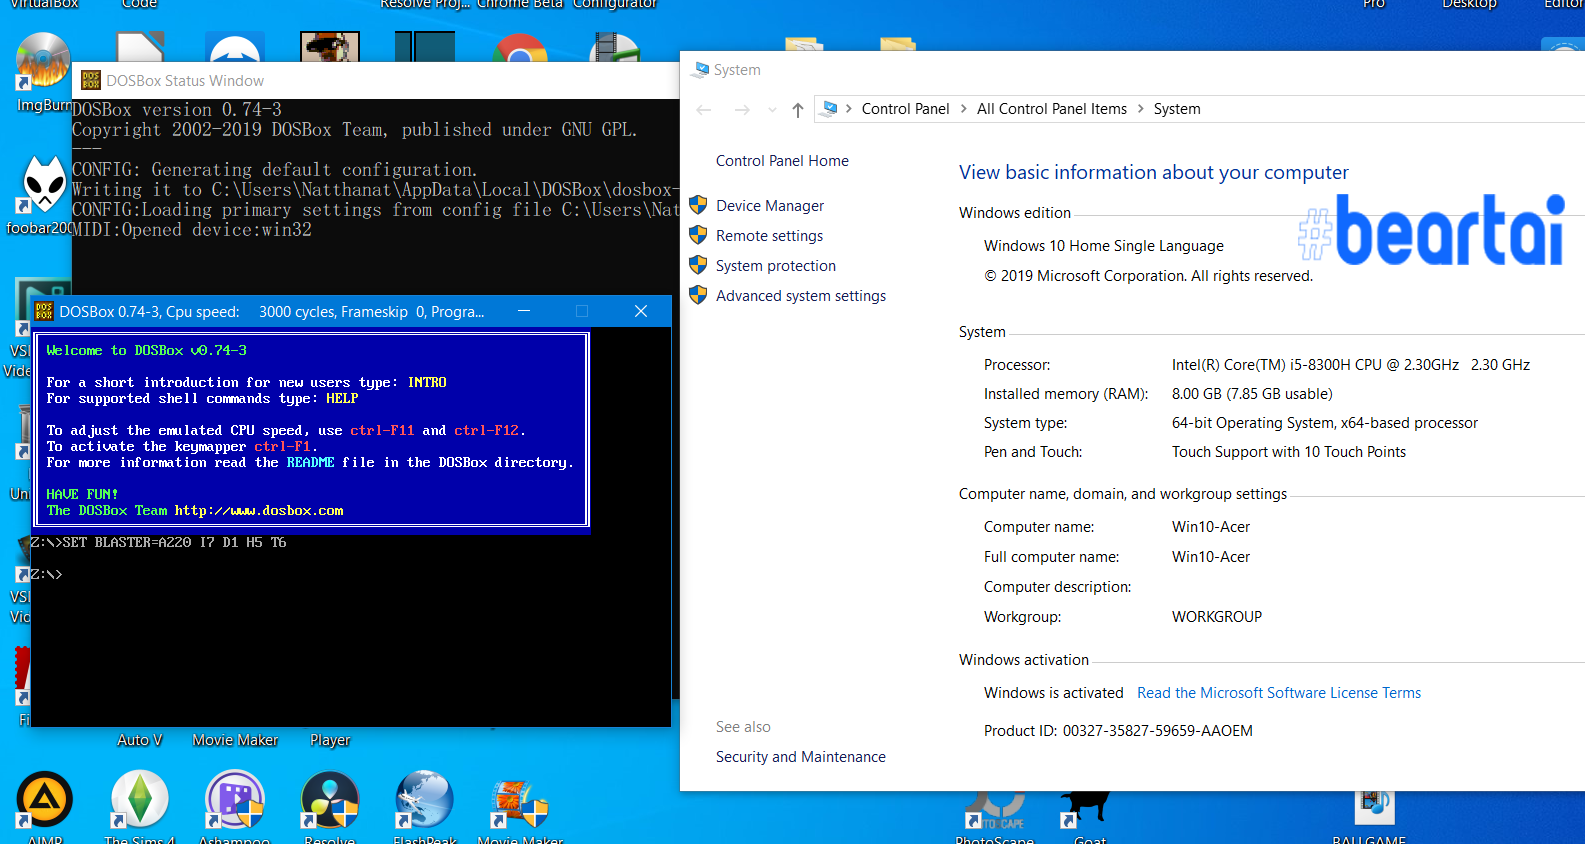The image size is (1585, 844).
Task: Open the pixel-art character game desktop icon
Action: (330, 47)
